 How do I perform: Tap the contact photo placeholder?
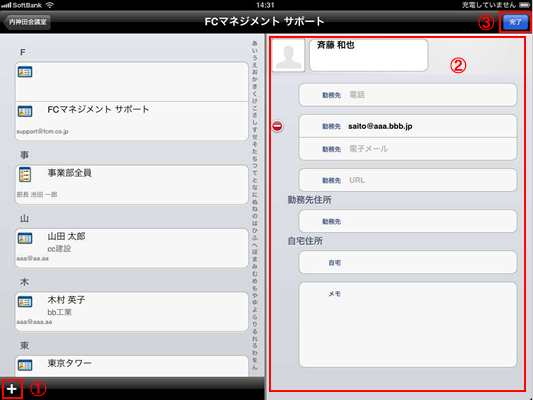pyautogui.click(x=288, y=55)
